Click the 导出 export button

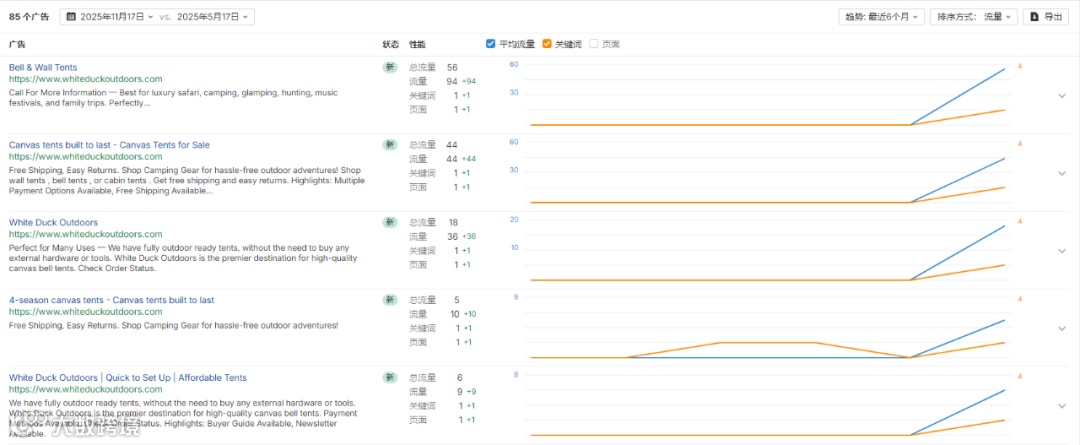click(1046, 17)
